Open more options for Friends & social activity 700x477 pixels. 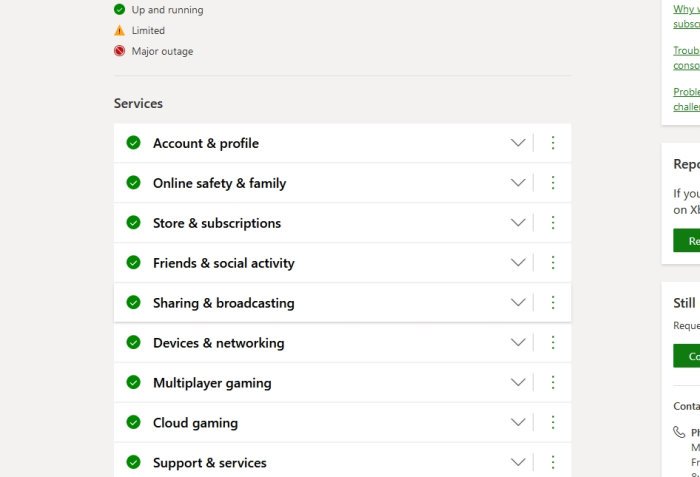point(553,263)
